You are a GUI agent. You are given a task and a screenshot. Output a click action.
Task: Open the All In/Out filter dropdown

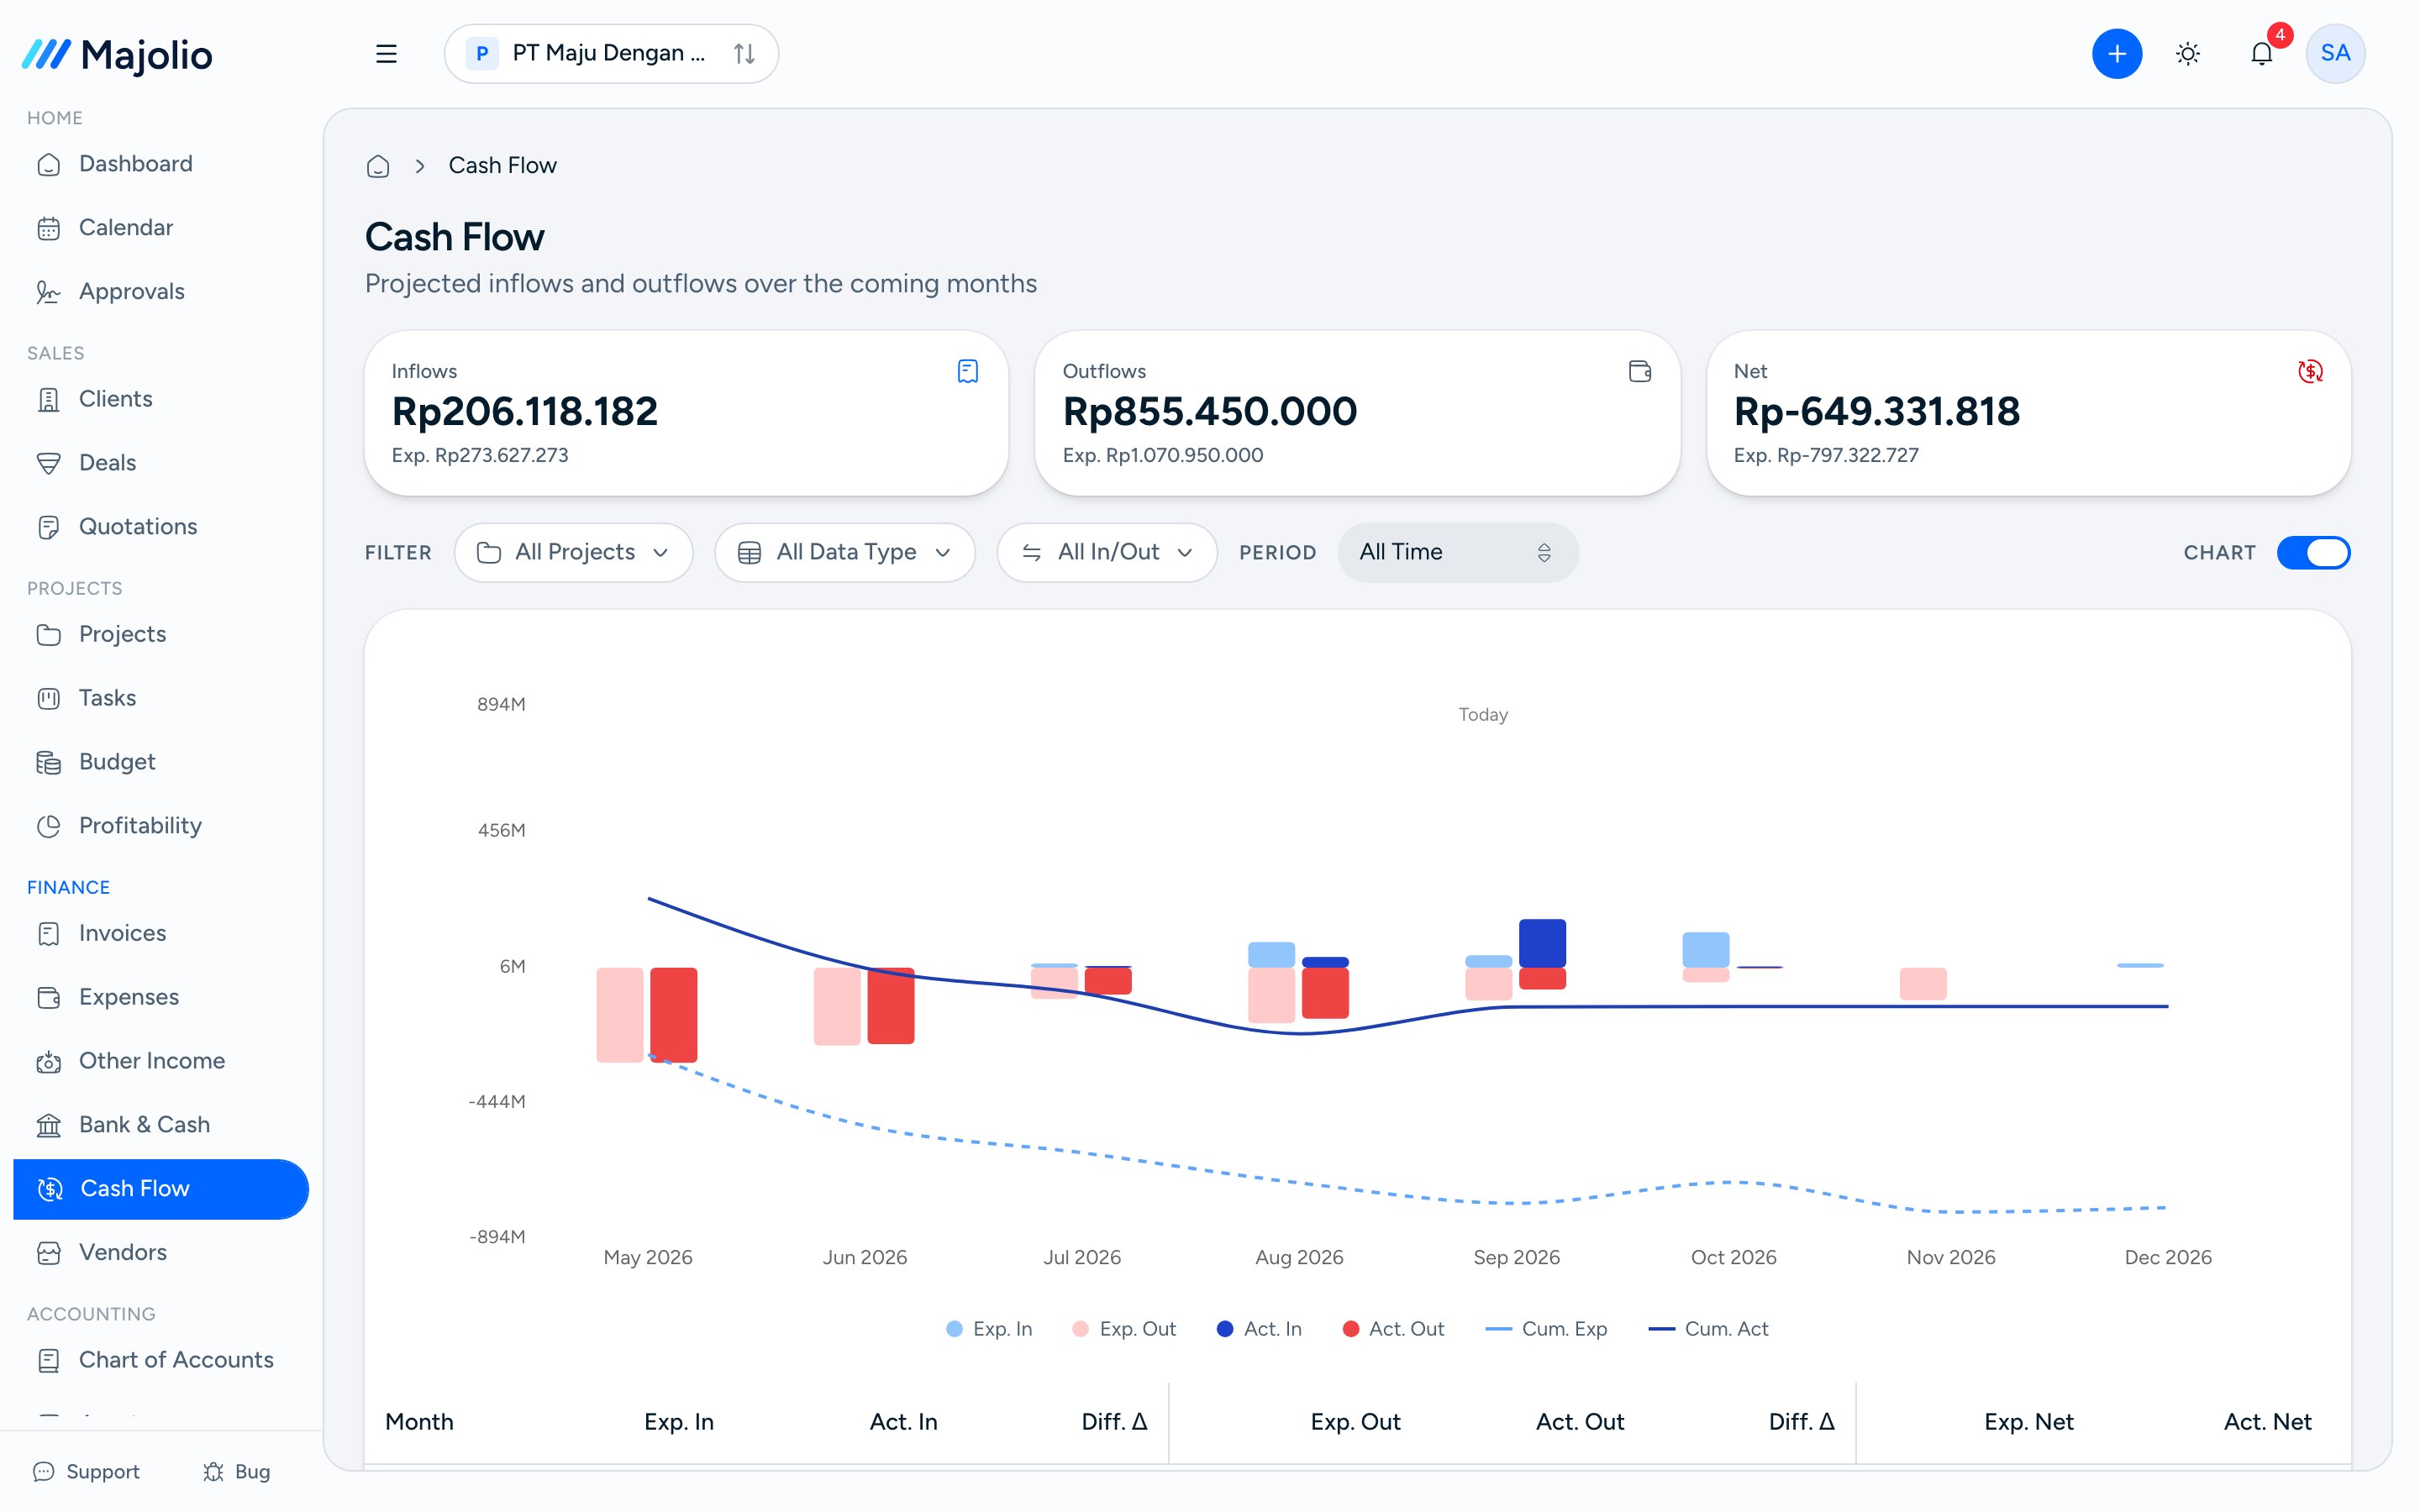coord(1106,552)
